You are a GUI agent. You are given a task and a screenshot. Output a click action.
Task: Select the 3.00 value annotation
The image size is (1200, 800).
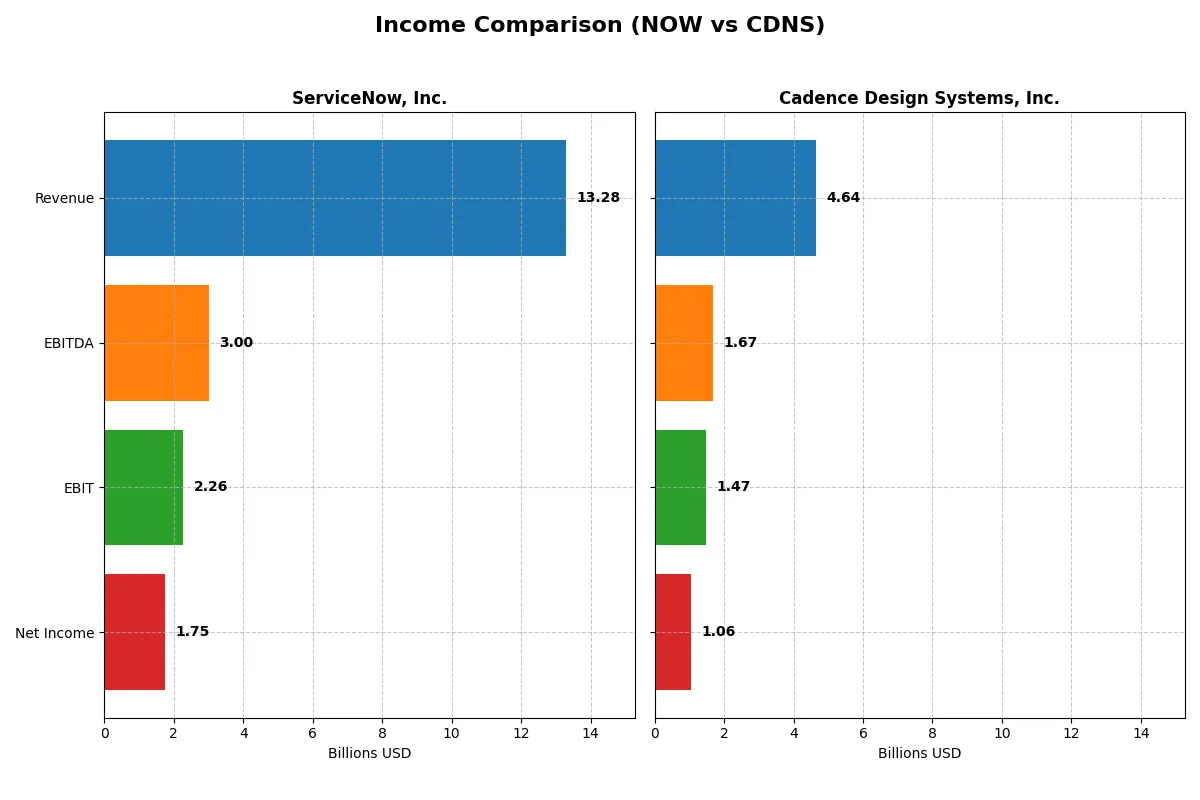[238, 342]
